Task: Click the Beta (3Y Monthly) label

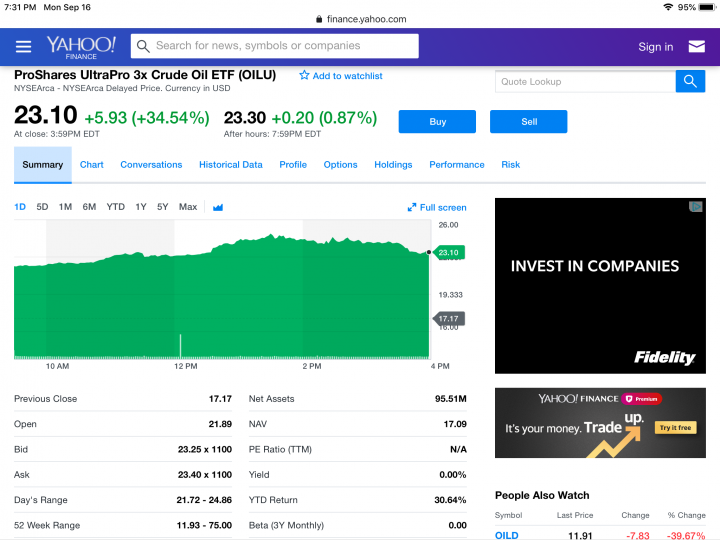Action: click(x=286, y=525)
